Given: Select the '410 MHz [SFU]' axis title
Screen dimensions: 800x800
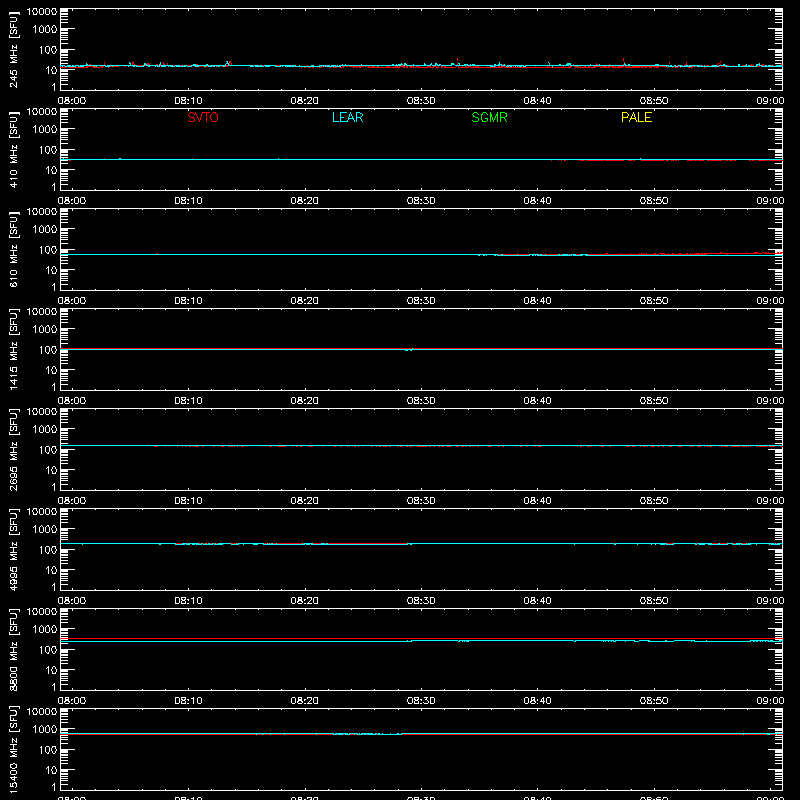Looking at the screenshot, I should pos(13,149).
